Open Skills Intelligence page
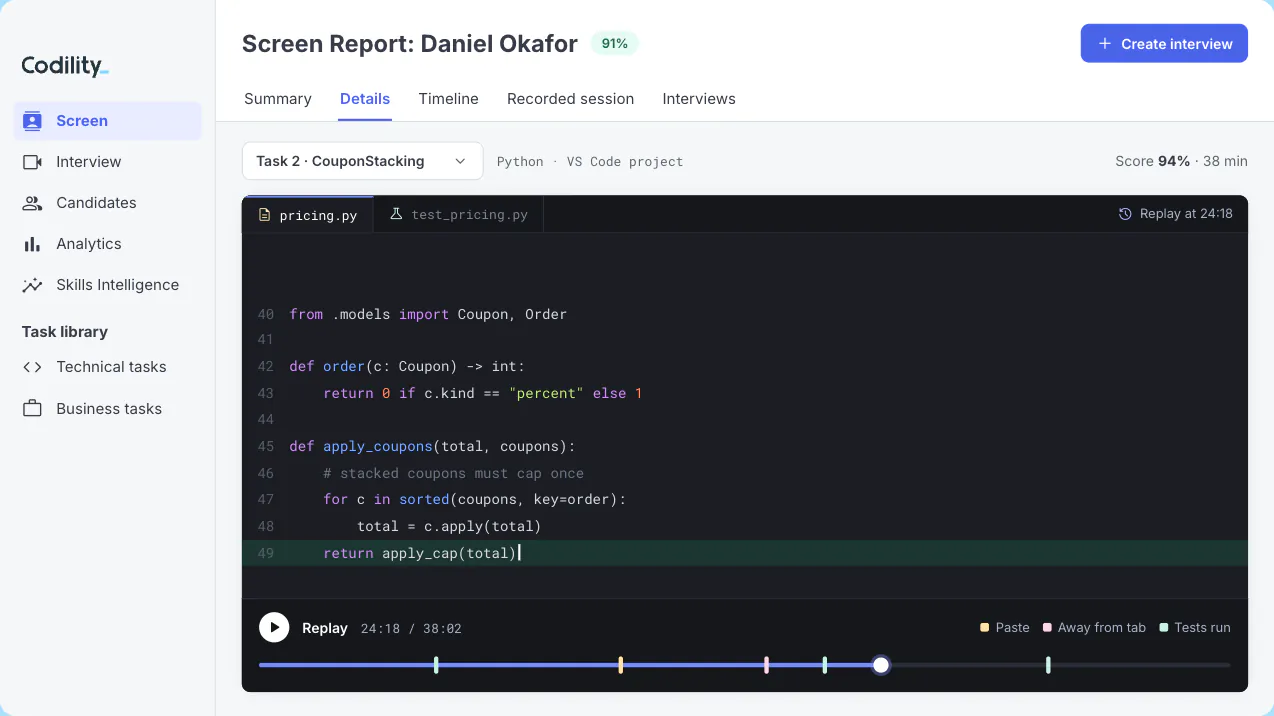Image resolution: width=1274 pixels, height=716 pixels. [107, 285]
